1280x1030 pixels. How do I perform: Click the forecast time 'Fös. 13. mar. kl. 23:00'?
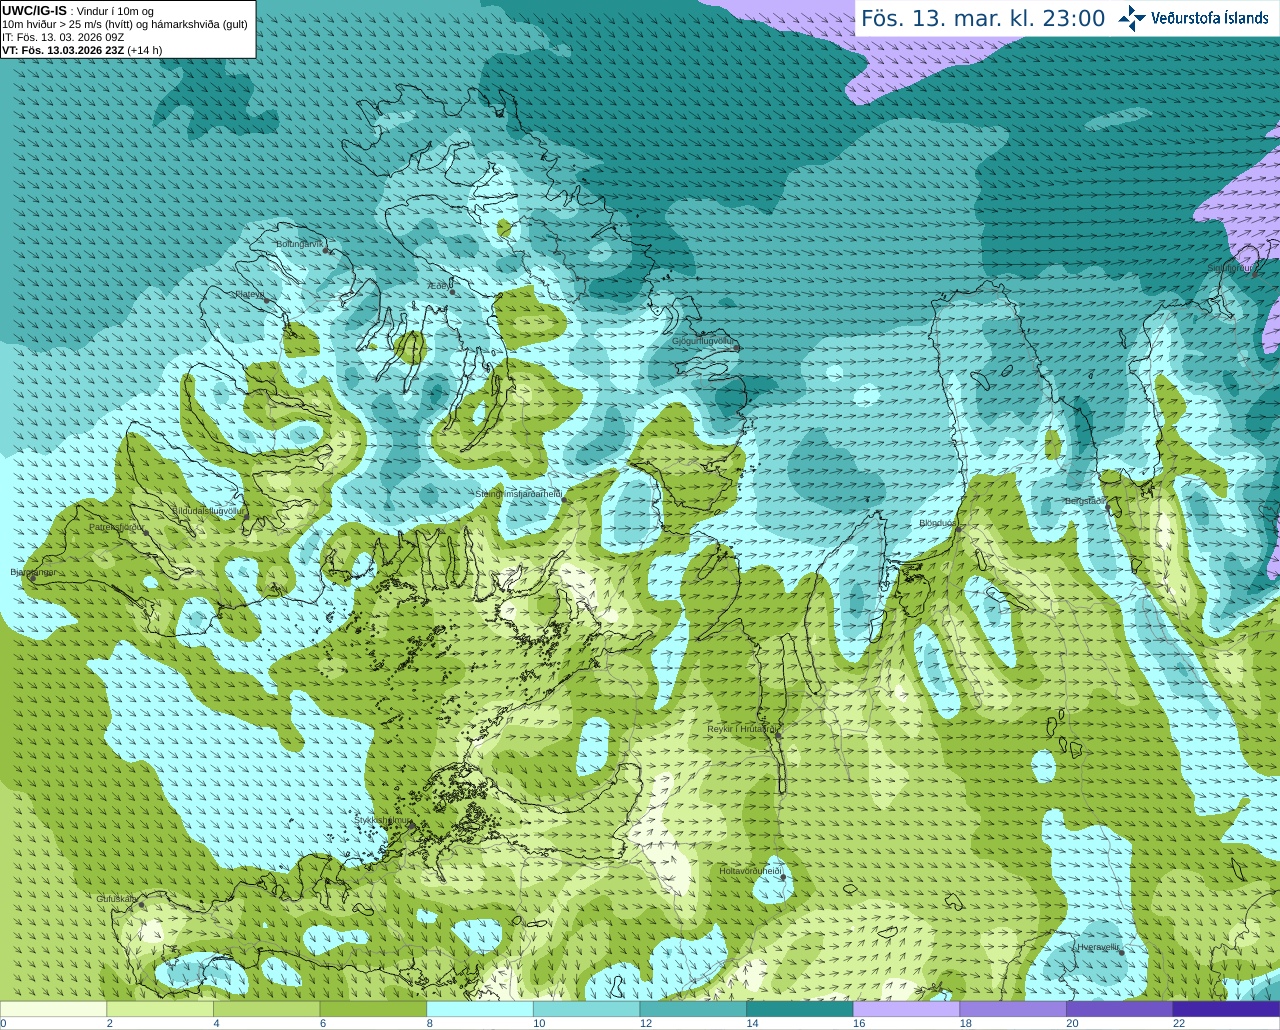pyautogui.click(x=983, y=18)
